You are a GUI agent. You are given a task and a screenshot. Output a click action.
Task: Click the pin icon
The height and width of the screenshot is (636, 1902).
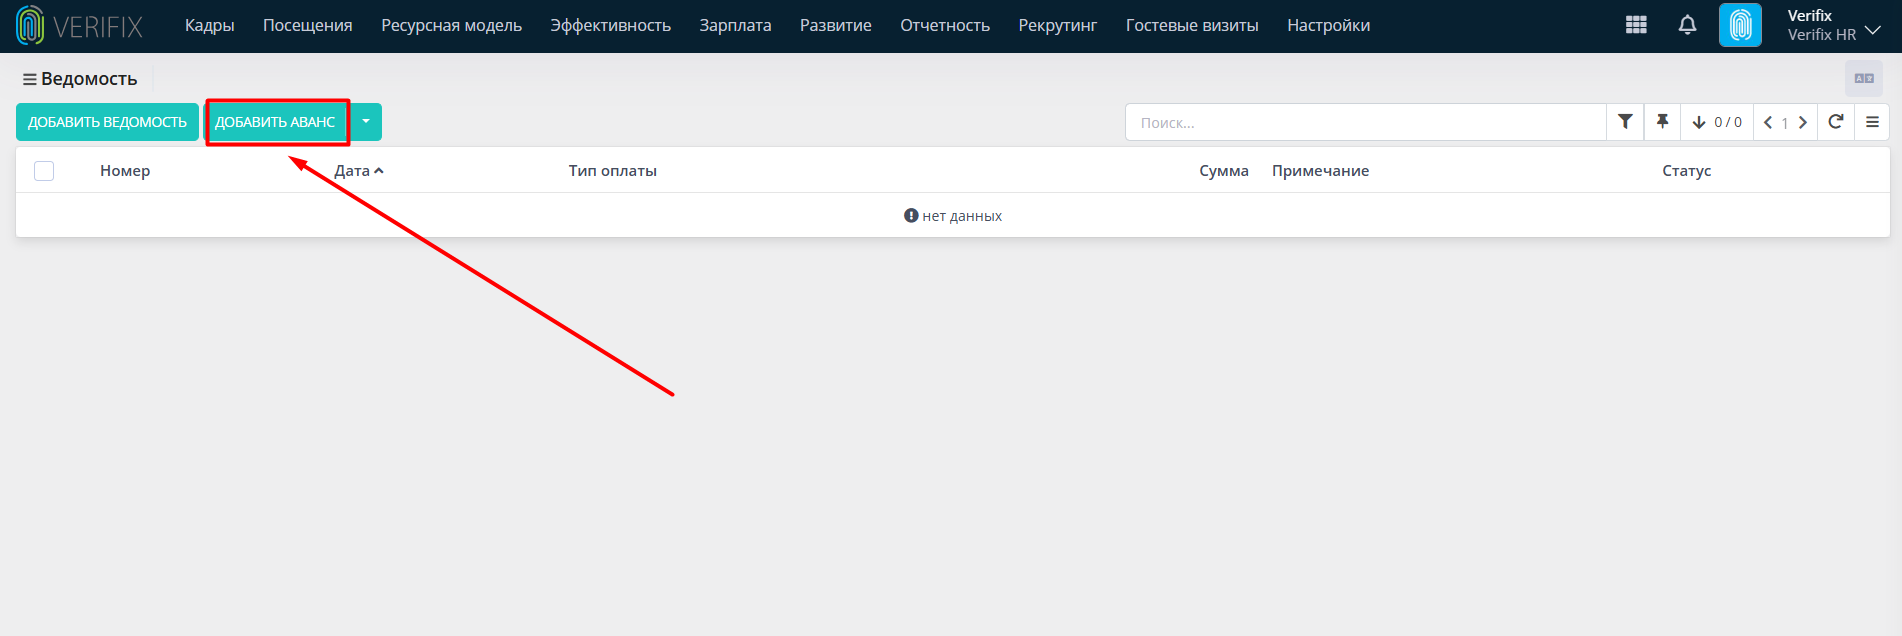1662,122
